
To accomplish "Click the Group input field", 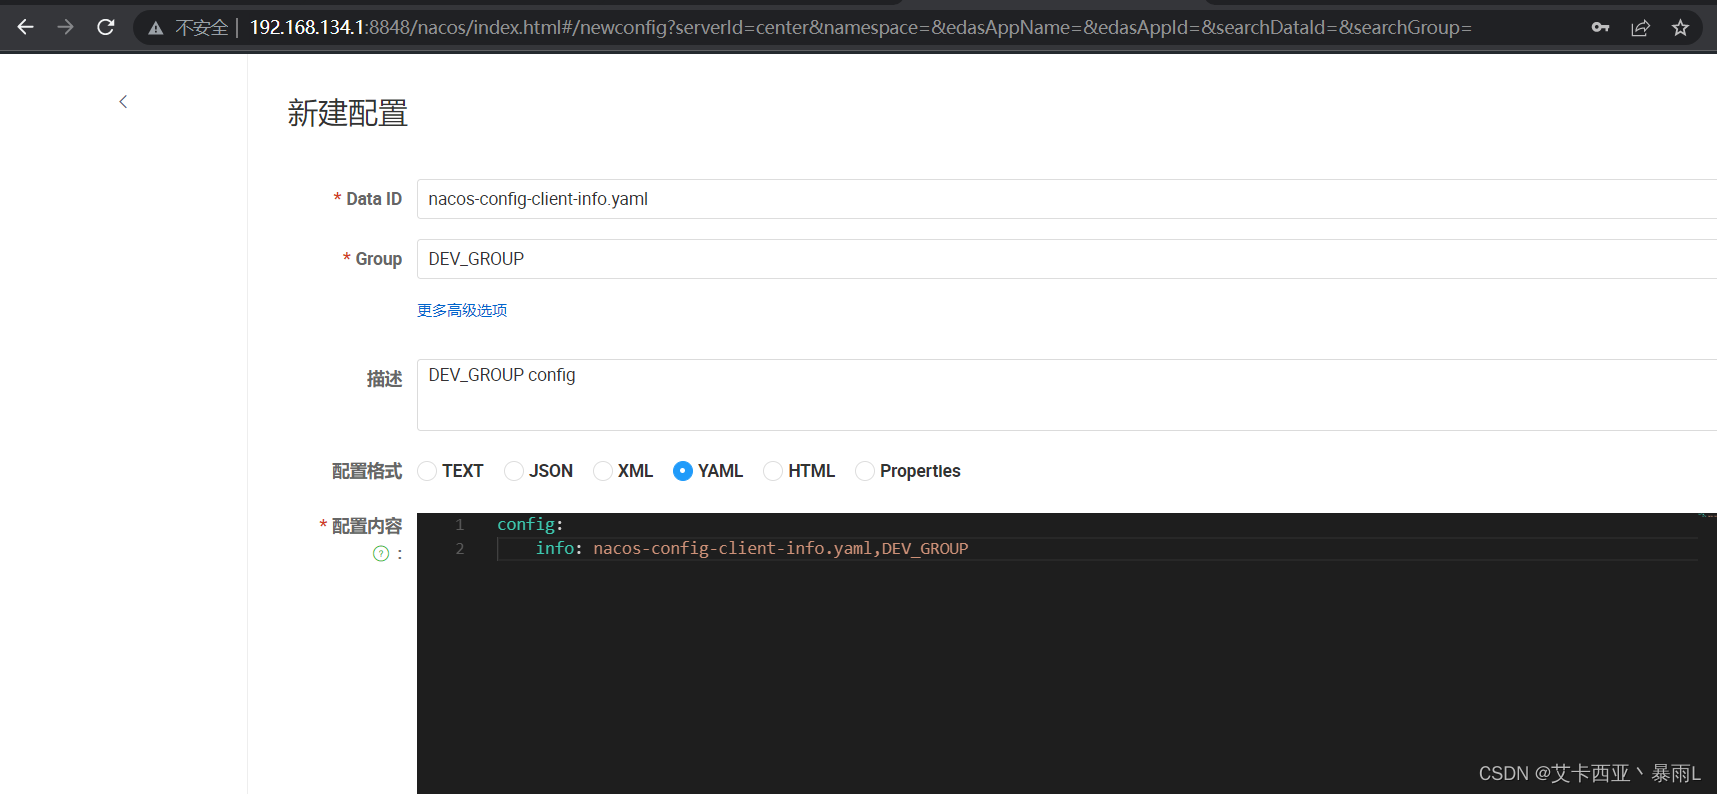I will point(1067,259).
